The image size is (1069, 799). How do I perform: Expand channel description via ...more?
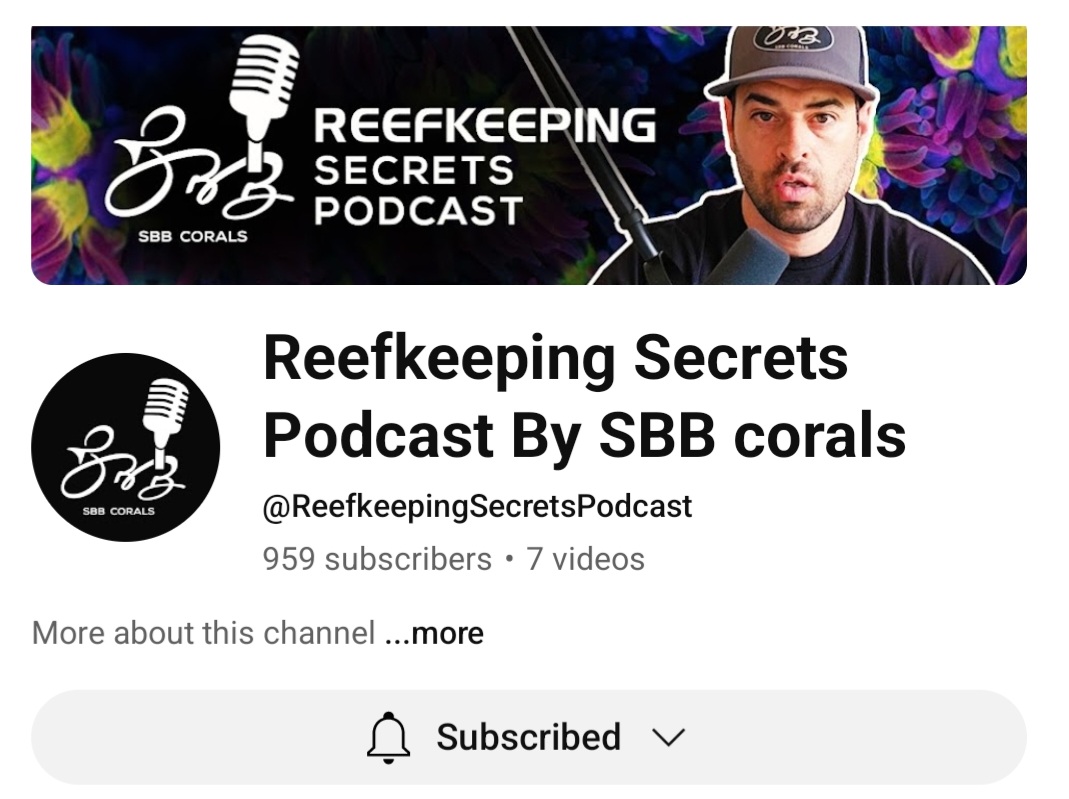click(434, 633)
